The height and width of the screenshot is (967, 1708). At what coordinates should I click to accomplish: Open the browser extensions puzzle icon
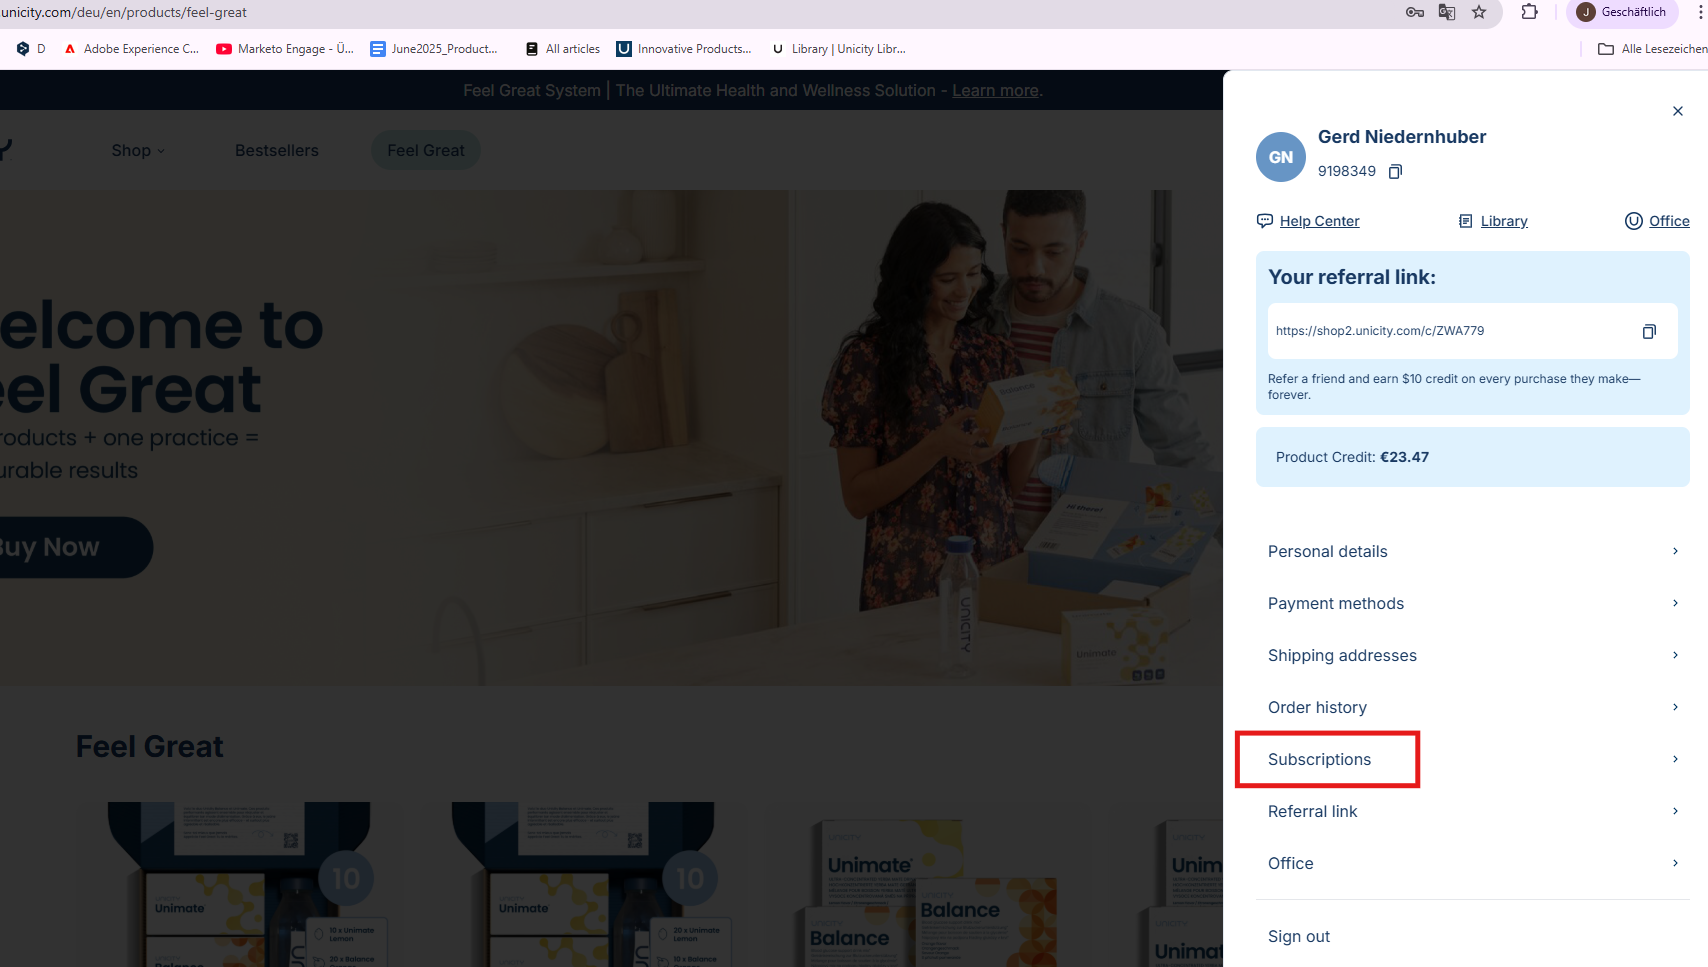[1529, 12]
